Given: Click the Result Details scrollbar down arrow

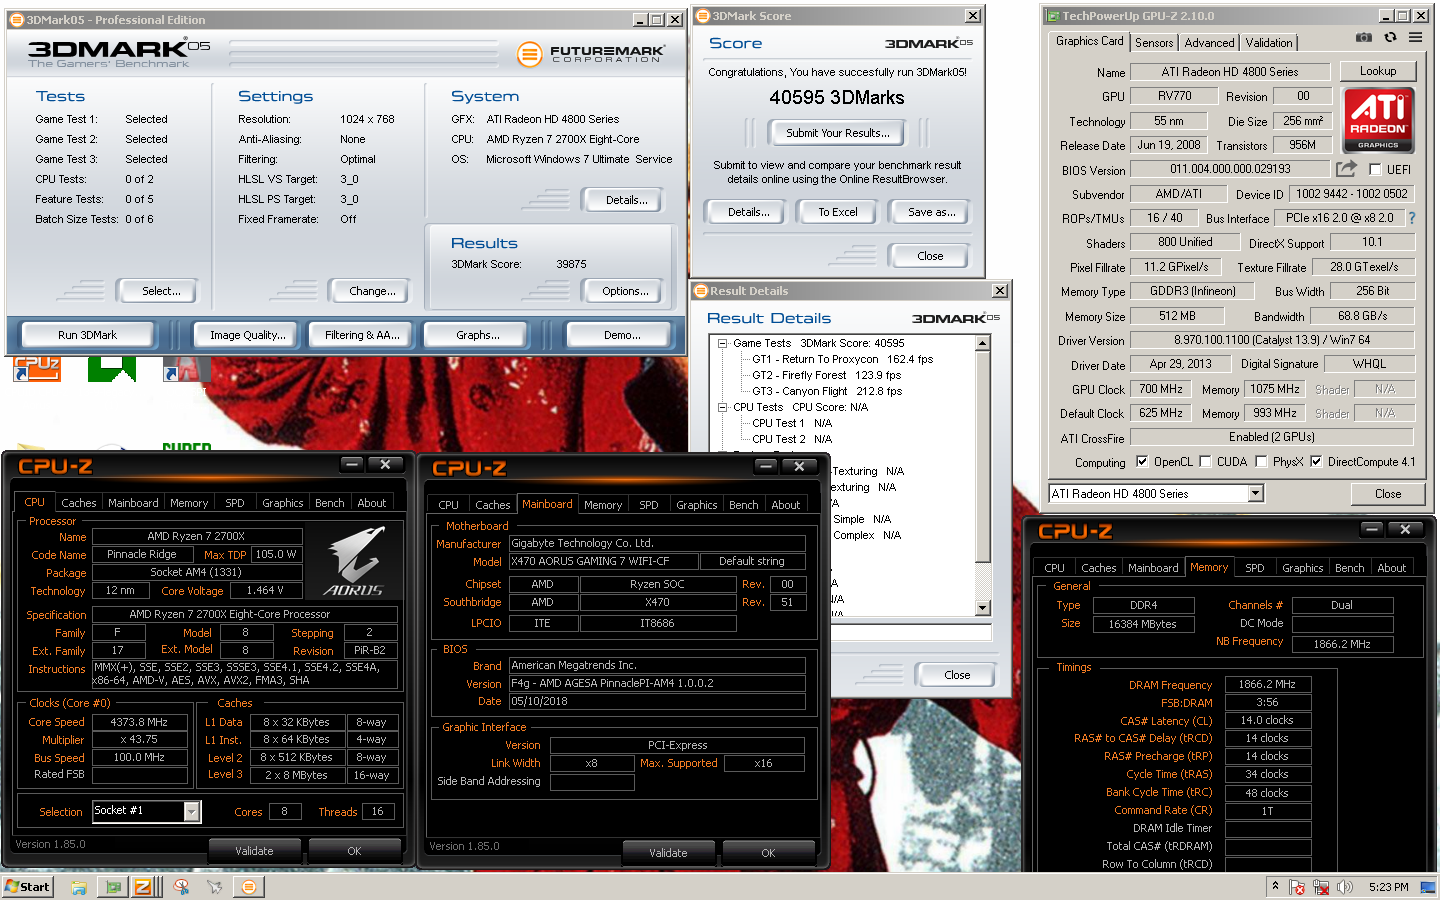Looking at the screenshot, I should tap(983, 608).
